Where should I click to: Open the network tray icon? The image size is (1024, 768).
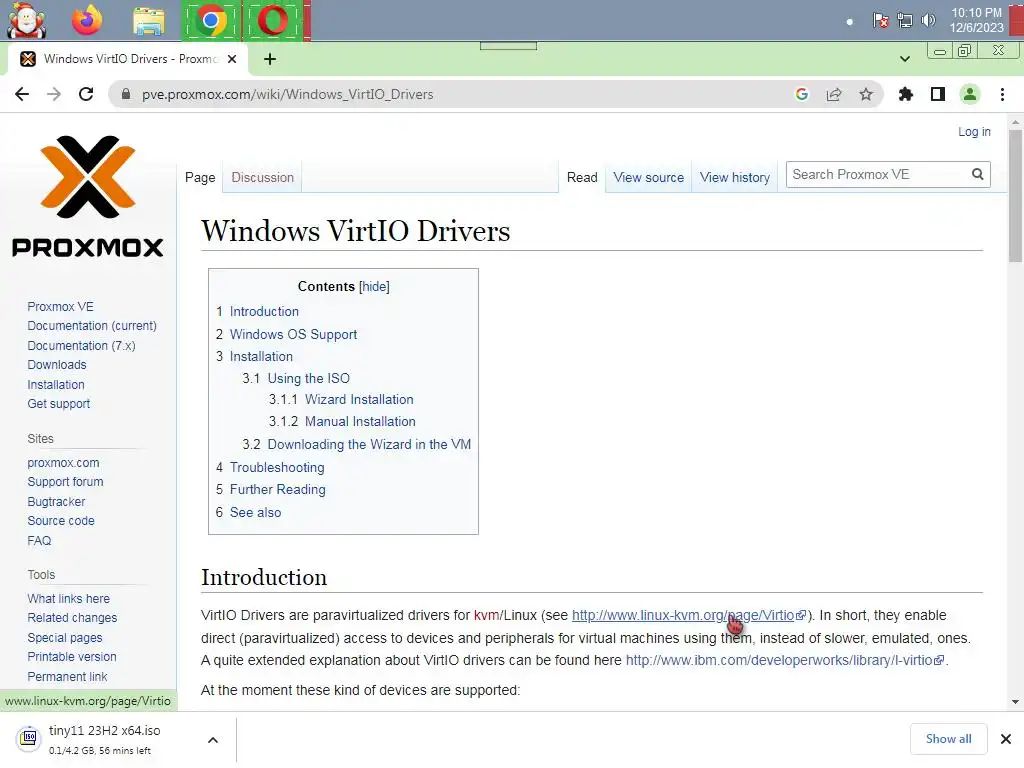(904, 20)
